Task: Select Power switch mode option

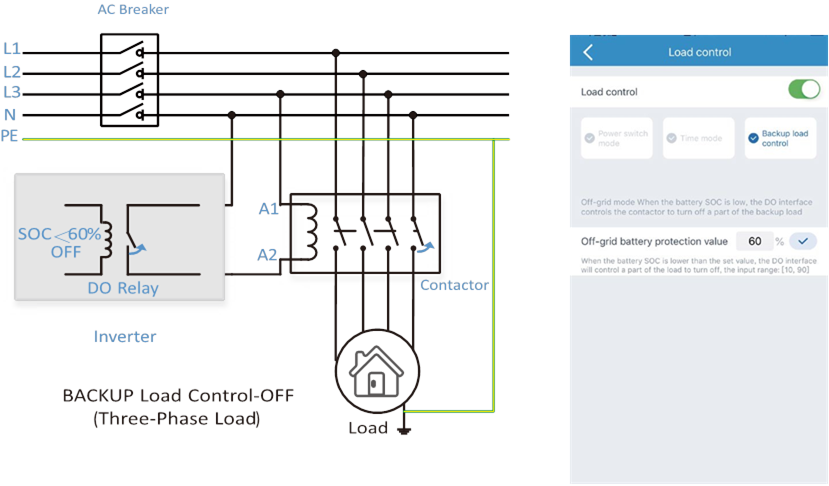Action: click(617, 138)
